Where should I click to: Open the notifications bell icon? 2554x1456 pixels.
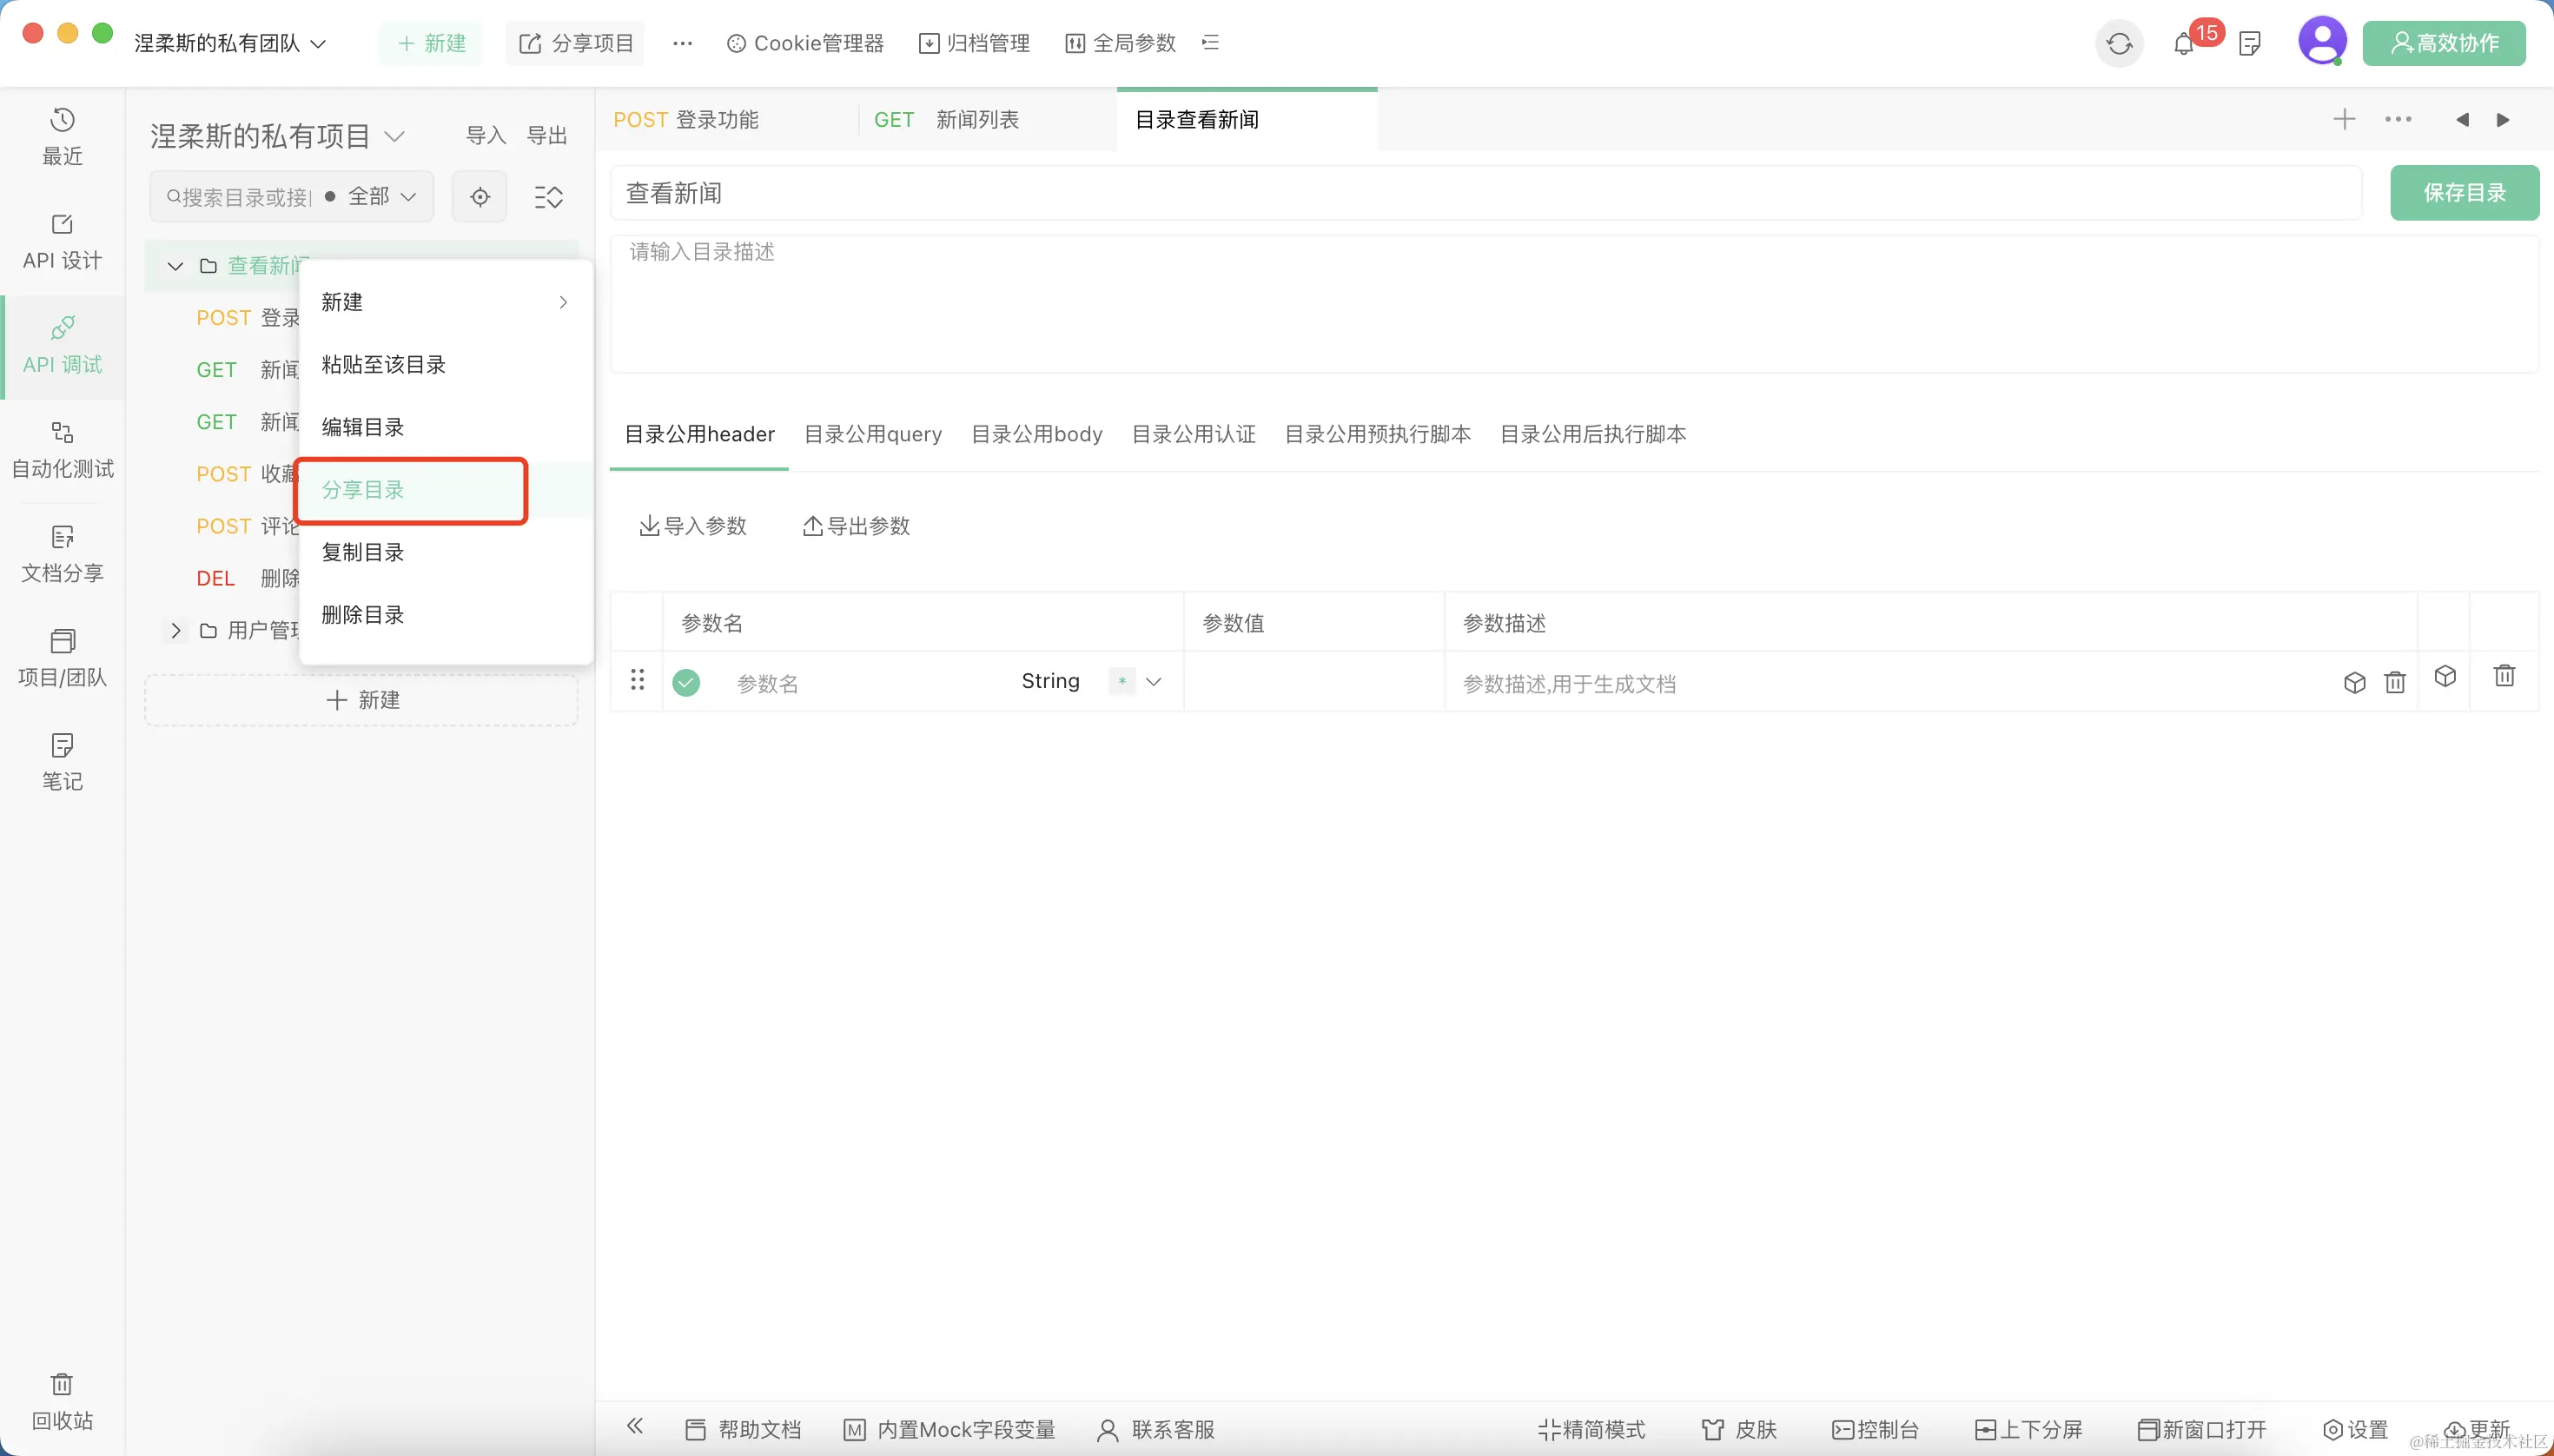point(2183,44)
